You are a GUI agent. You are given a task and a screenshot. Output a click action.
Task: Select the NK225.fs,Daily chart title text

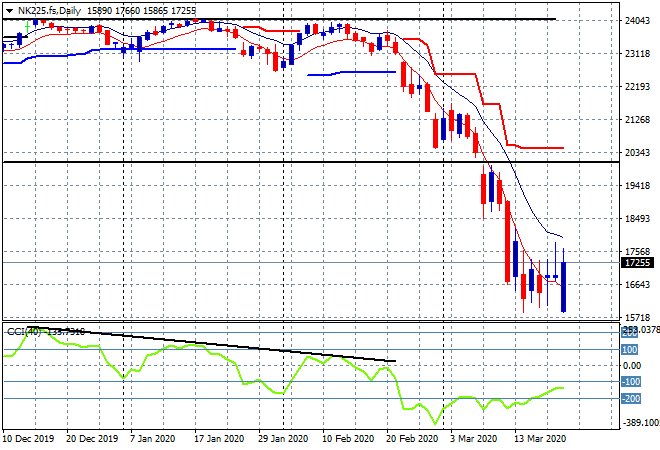click(x=49, y=11)
